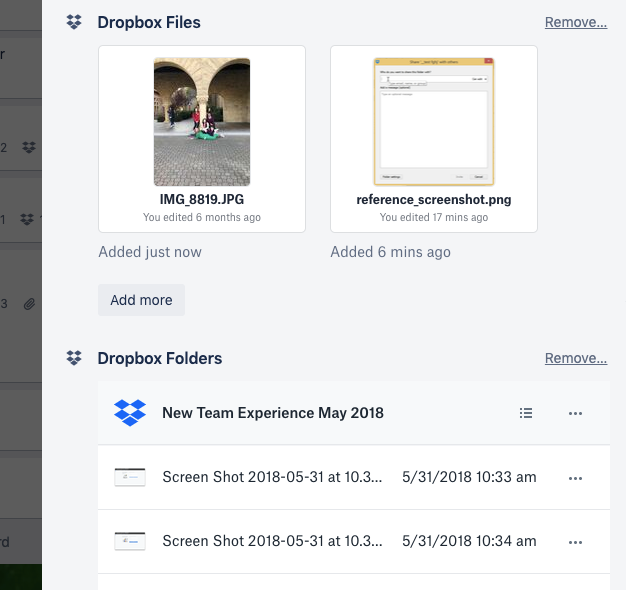Open thumbnail of the 10:34 am screenshot row
Viewport: 626px width, 590px height.
(x=130, y=541)
